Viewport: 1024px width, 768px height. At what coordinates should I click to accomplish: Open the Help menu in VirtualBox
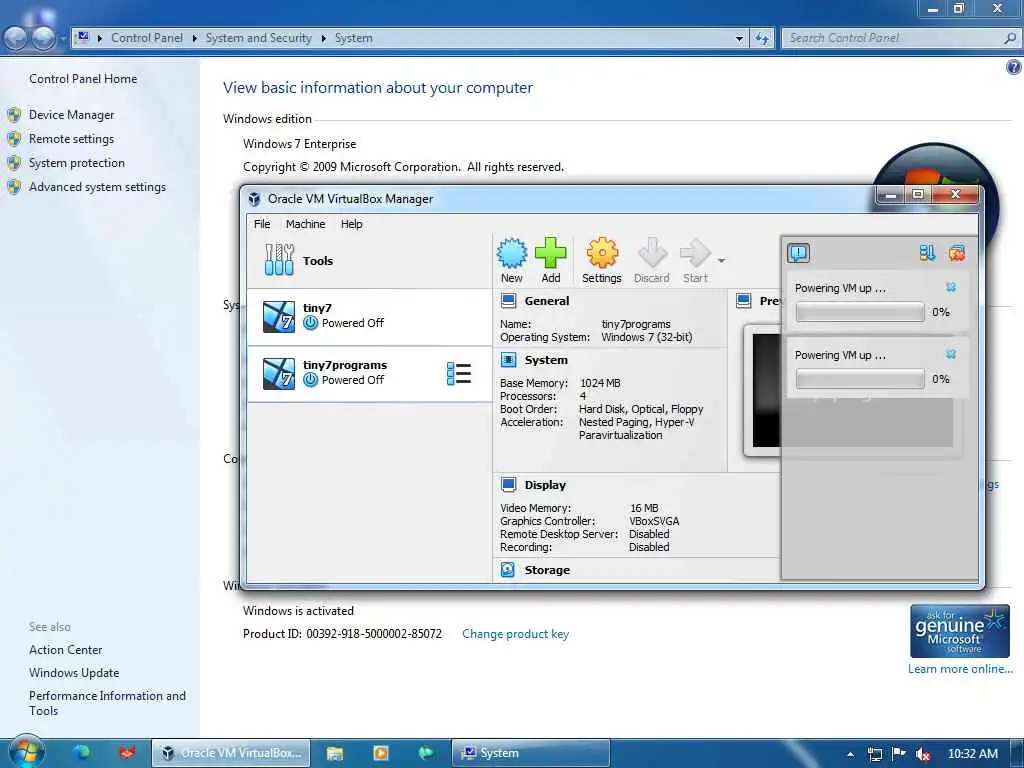click(x=351, y=224)
